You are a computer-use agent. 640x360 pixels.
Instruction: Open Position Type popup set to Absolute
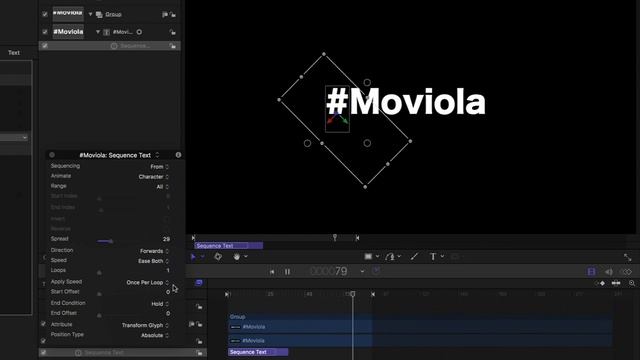coord(155,336)
